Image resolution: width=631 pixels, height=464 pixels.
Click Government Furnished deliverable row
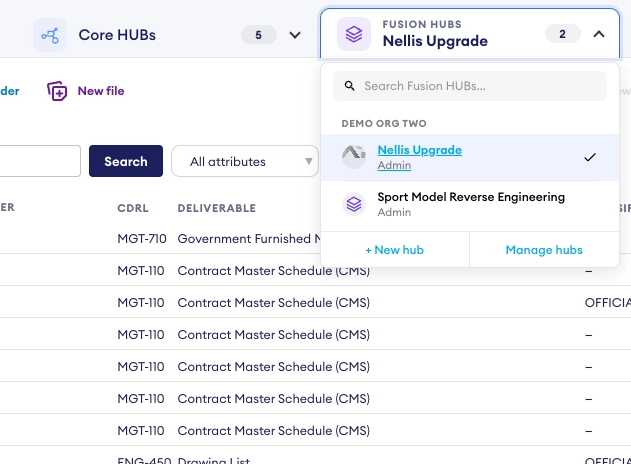pyautogui.click(x=249, y=239)
